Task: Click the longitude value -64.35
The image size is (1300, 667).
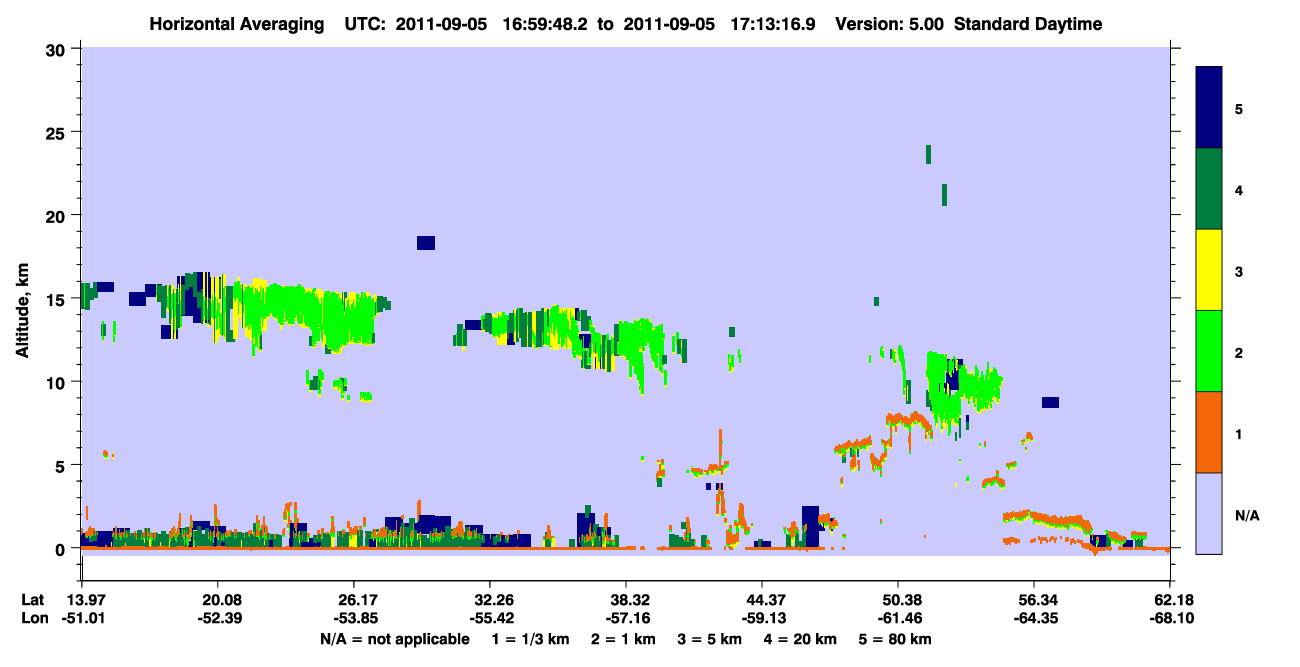Action: (1034, 618)
